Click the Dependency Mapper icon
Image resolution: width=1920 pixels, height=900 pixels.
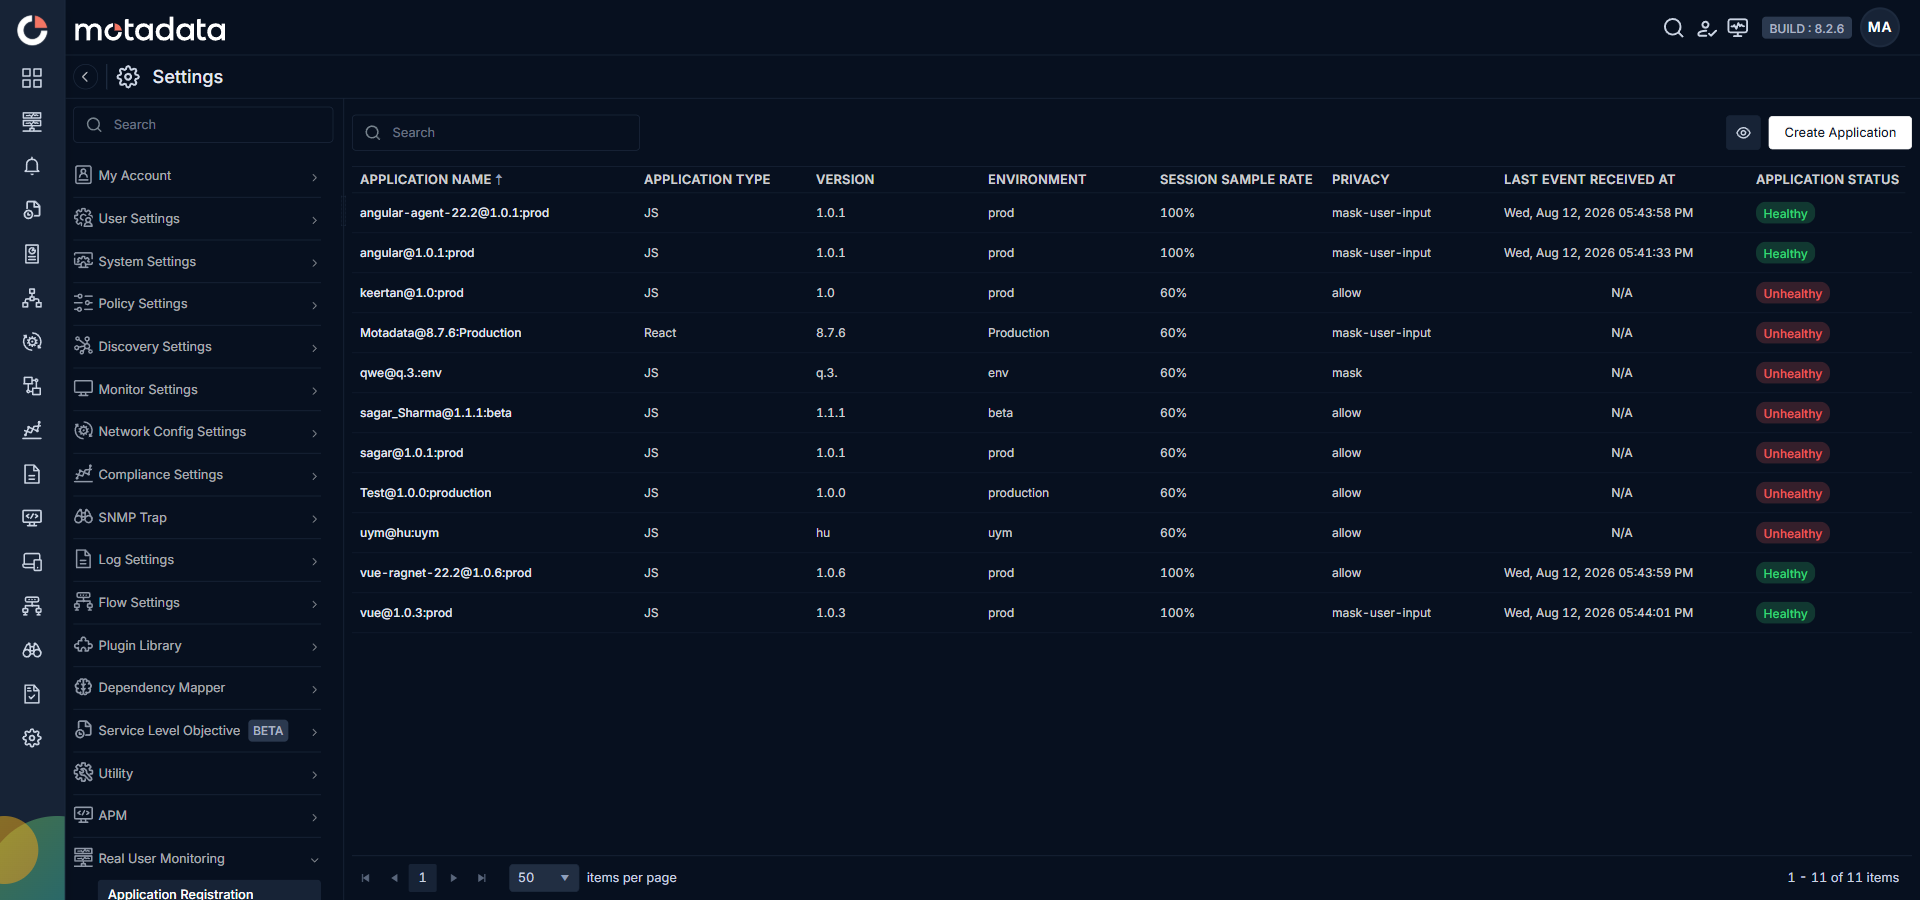pyautogui.click(x=83, y=687)
